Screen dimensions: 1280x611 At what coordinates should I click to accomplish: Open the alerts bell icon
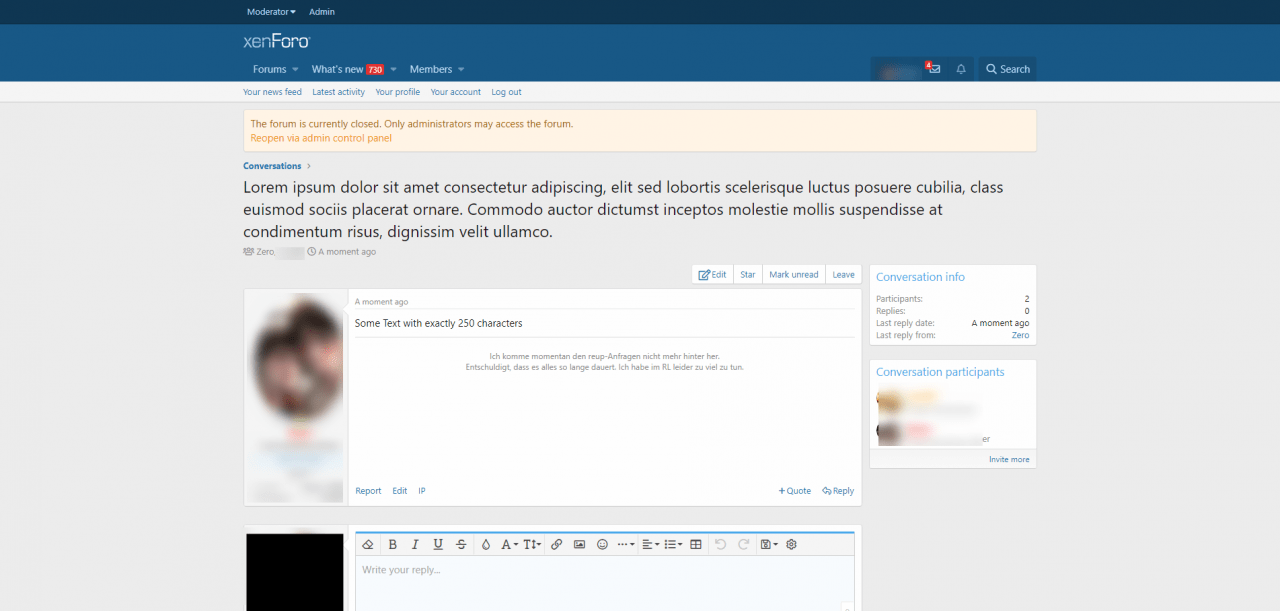coord(961,69)
